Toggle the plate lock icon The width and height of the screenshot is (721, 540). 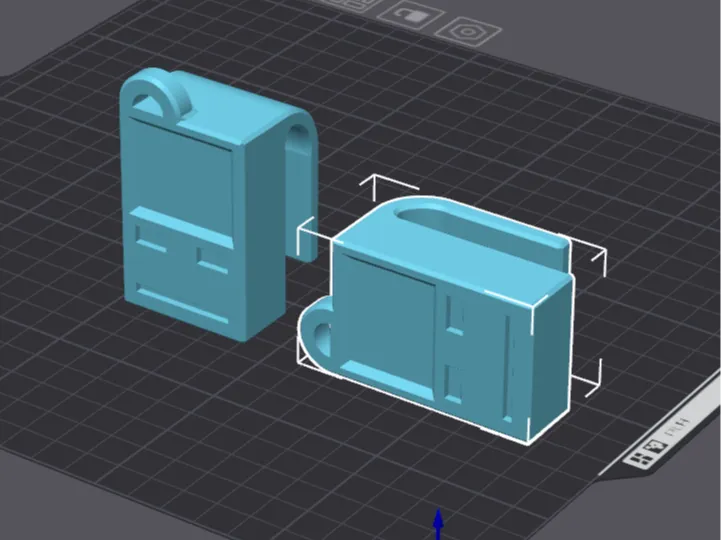coord(410,16)
